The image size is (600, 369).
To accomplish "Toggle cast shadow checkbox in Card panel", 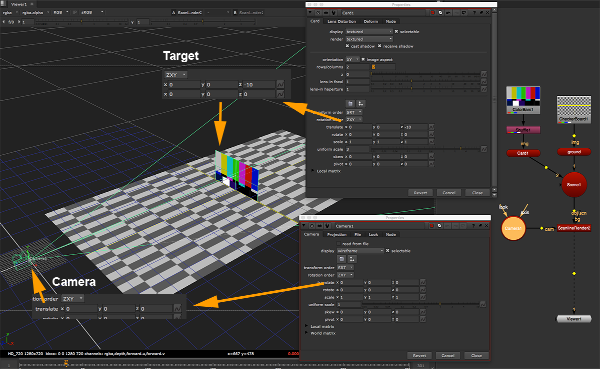I will tap(347, 46).
